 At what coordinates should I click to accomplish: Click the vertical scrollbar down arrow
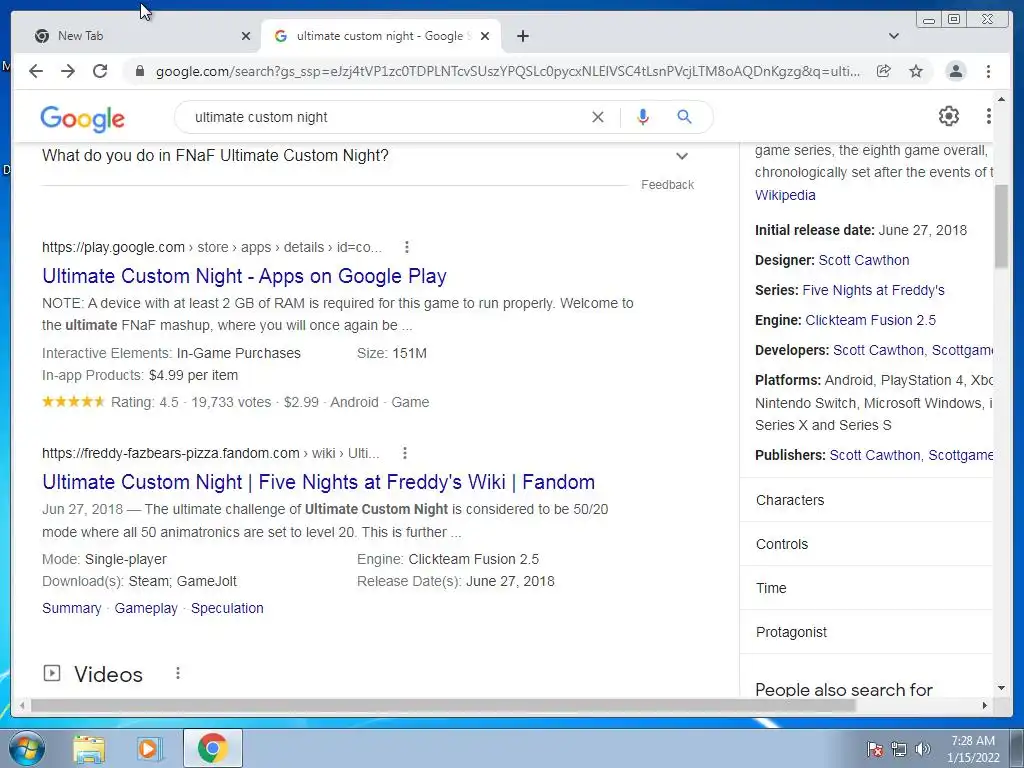pos(1001,688)
